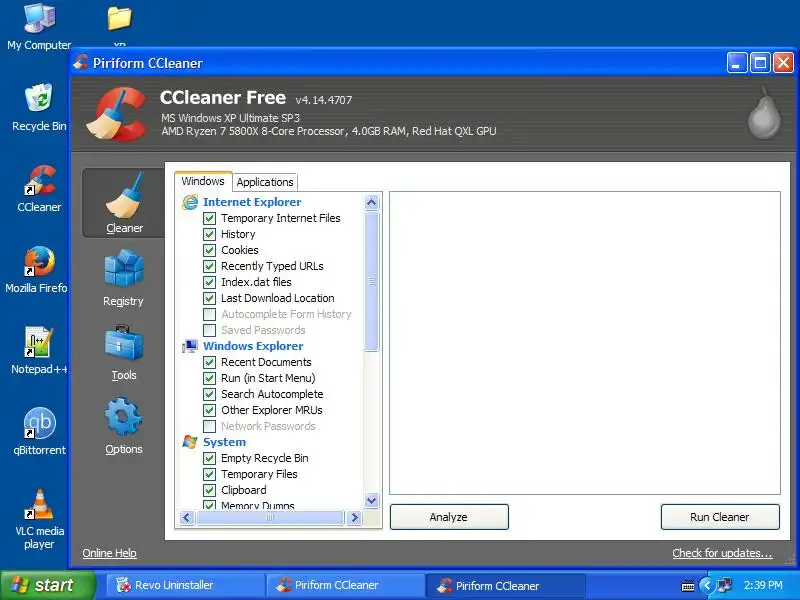Screen dimensions: 800x600
Task: Click the horizontal scrollbar thumb
Action: (270, 517)
